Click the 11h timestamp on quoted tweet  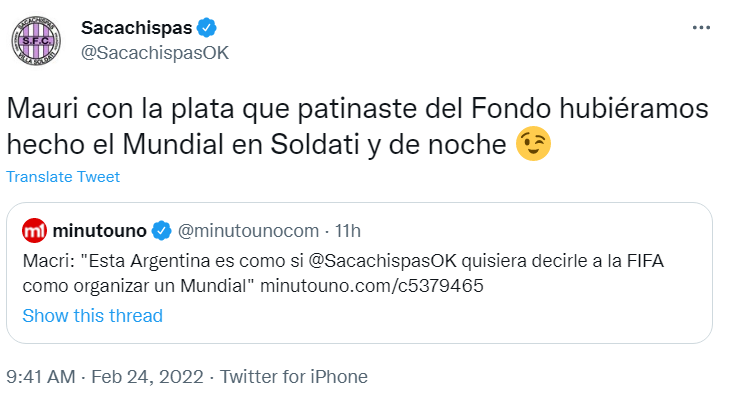(x=348, y=231)
